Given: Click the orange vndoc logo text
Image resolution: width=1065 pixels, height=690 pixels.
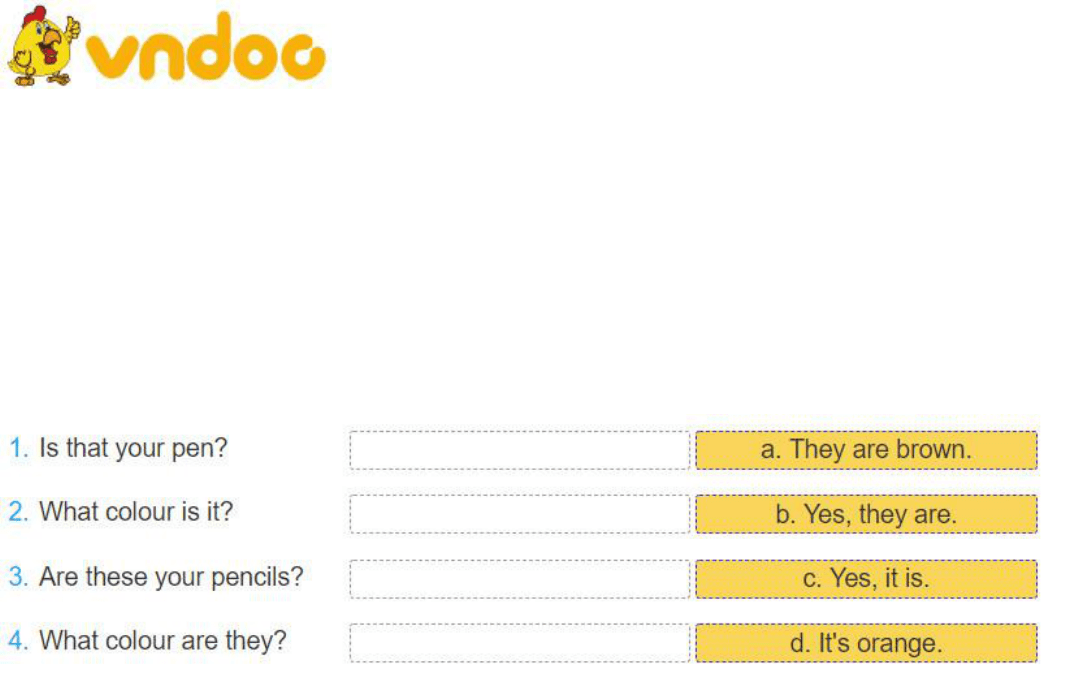Looking at the screenshot, I should 206,46.
